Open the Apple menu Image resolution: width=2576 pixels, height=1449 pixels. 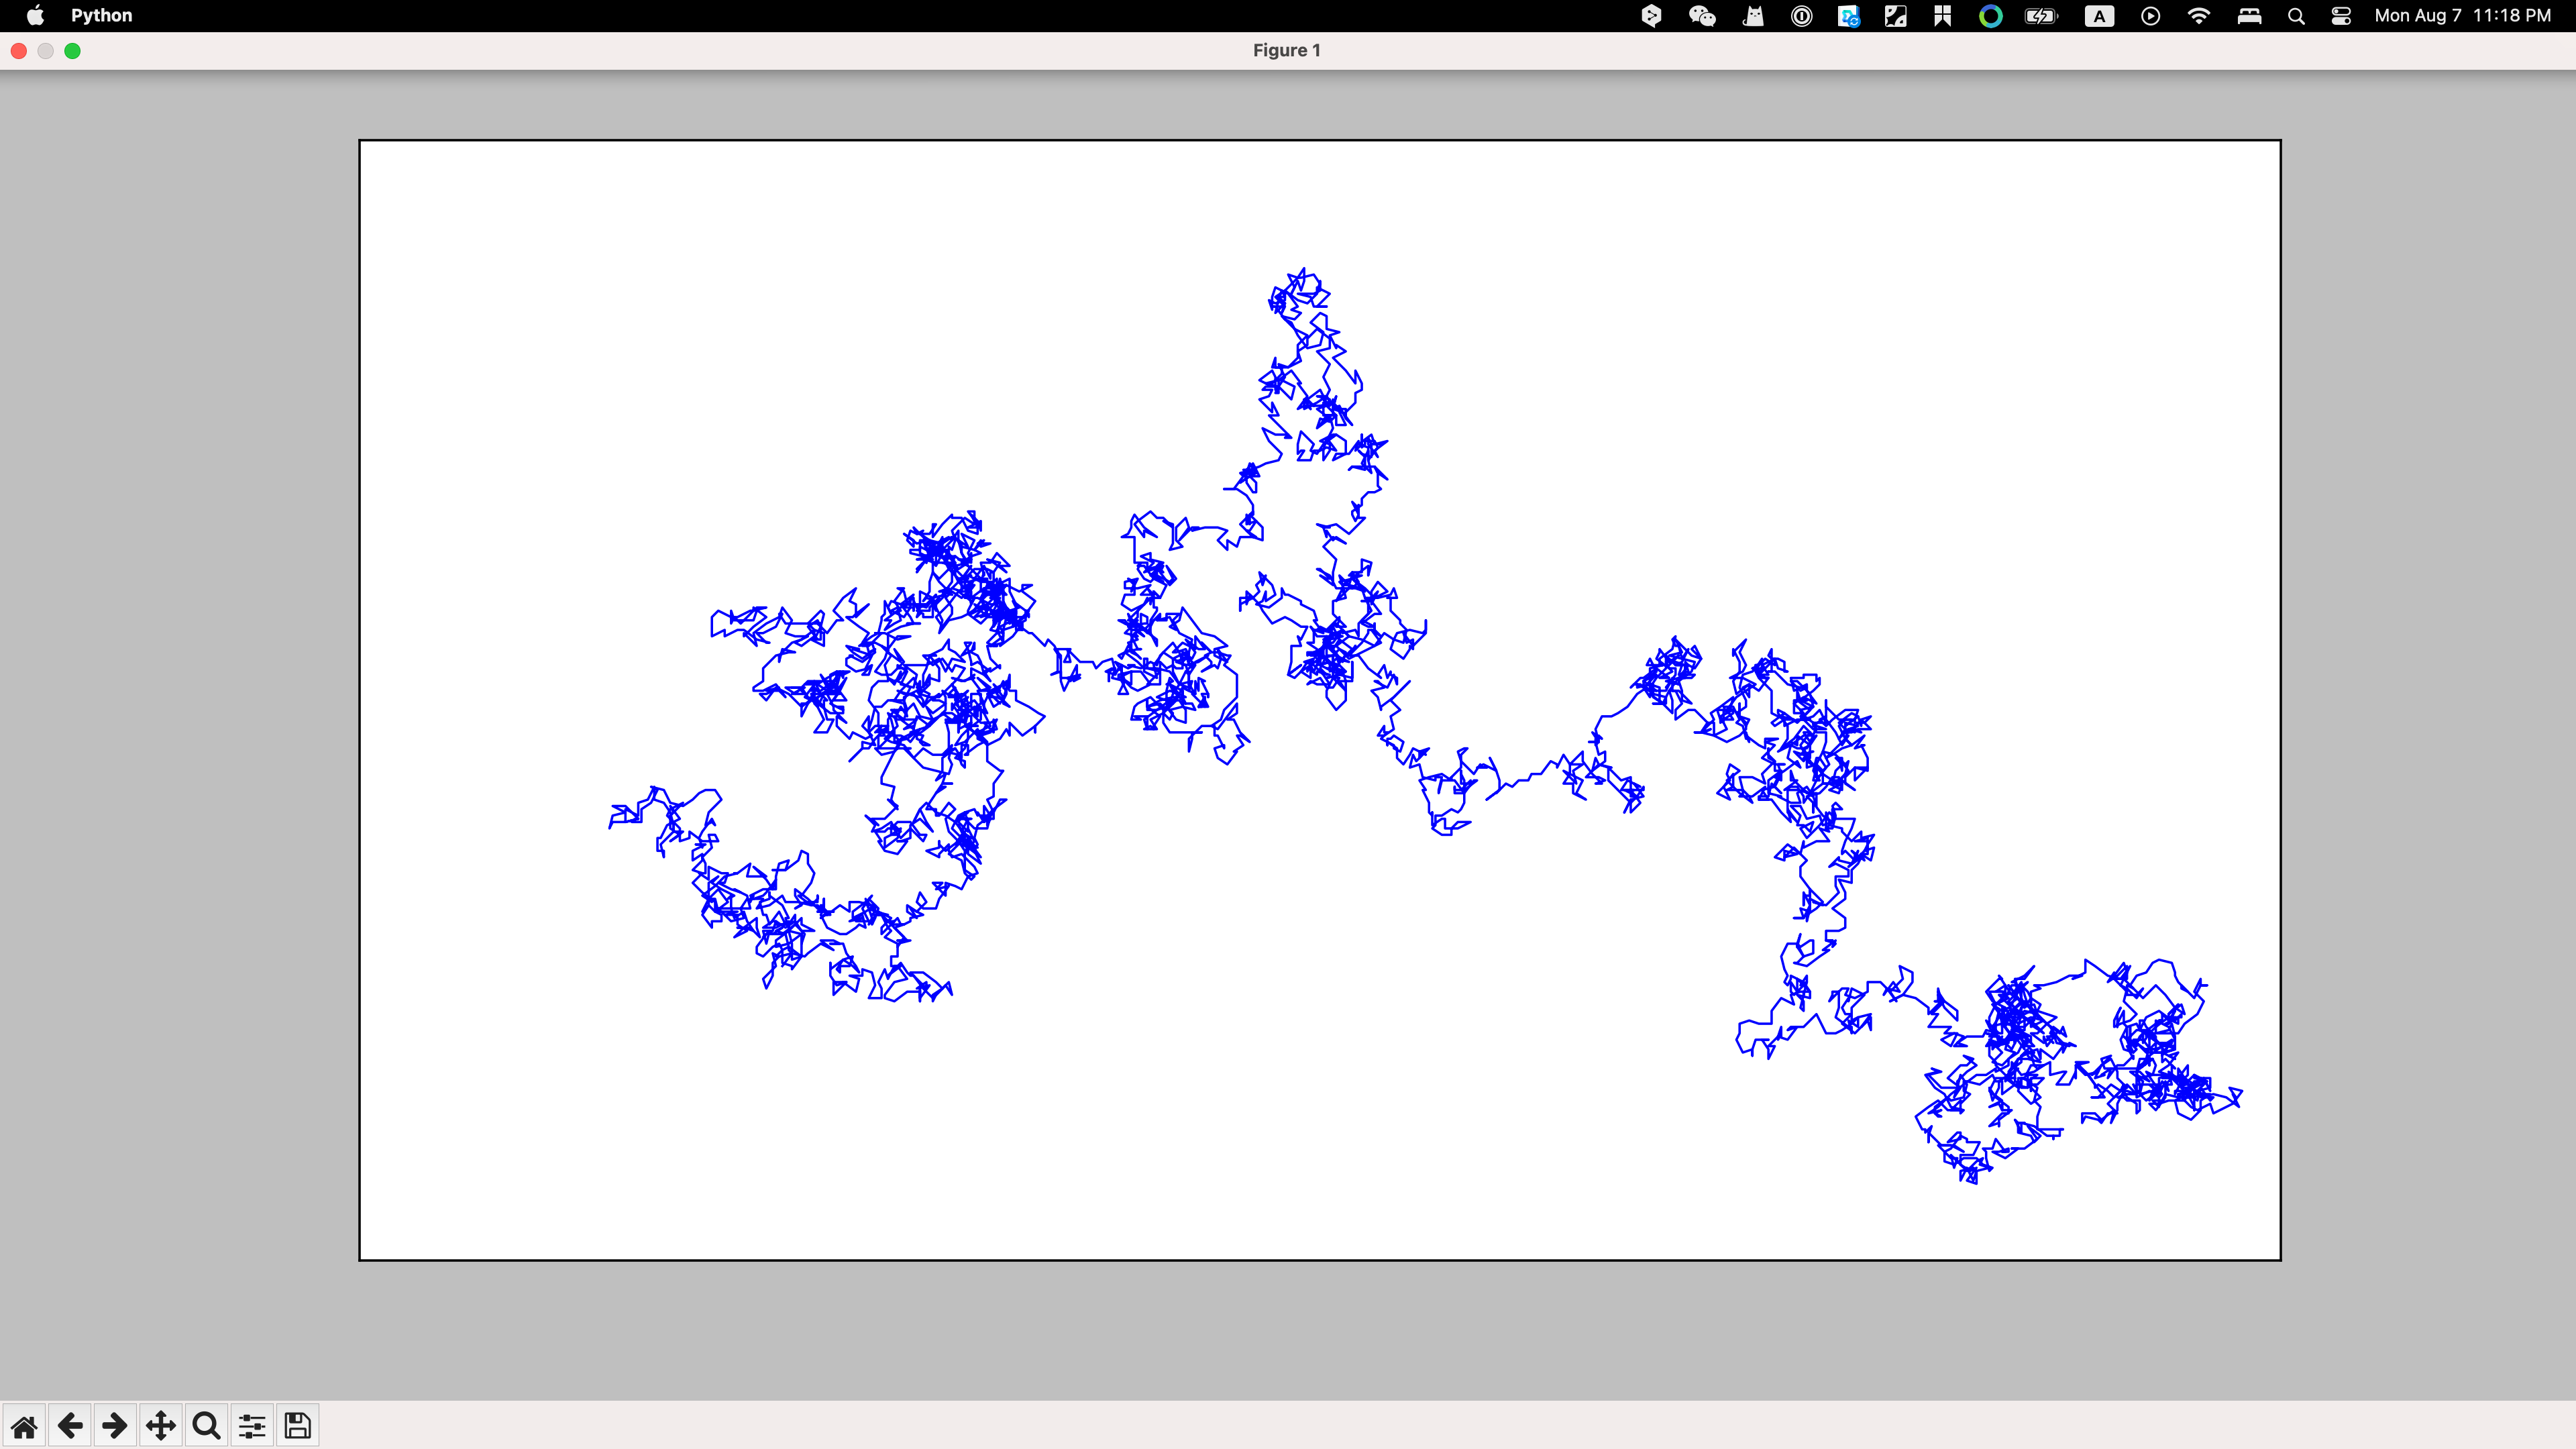click(x=35, y=15)
